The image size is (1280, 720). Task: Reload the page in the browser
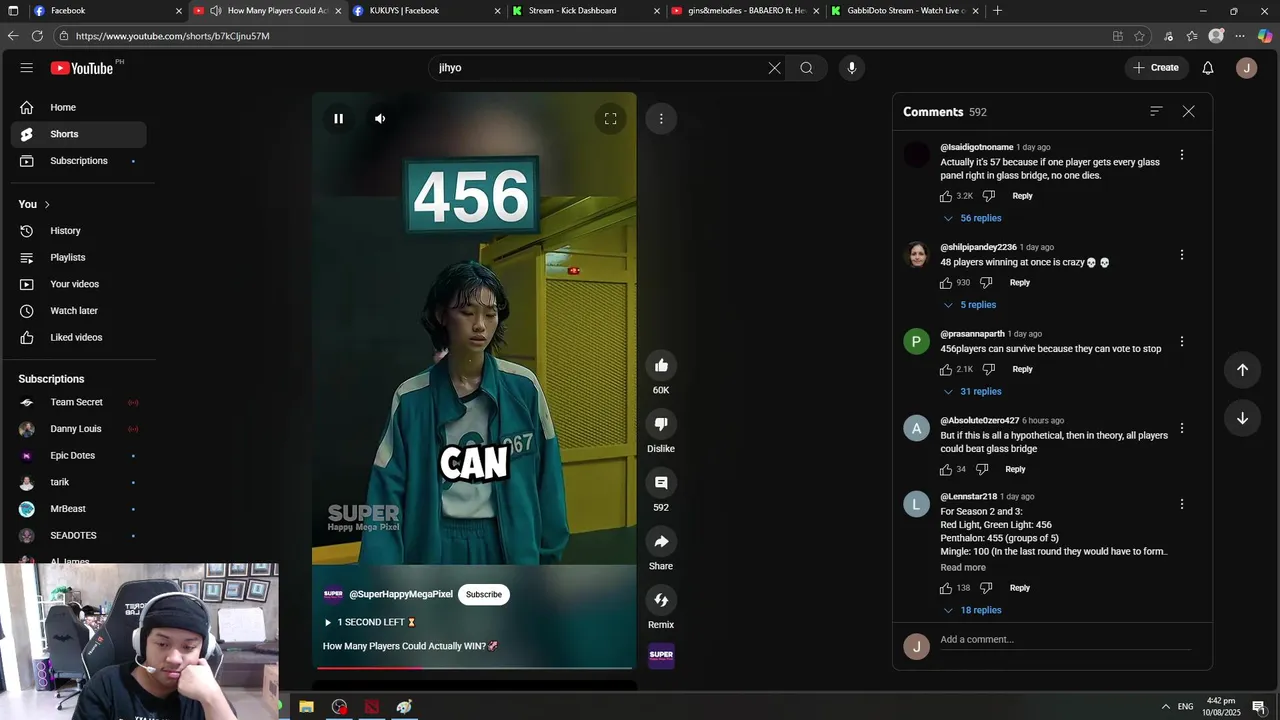pyautogui.click(x=37, y=36)
